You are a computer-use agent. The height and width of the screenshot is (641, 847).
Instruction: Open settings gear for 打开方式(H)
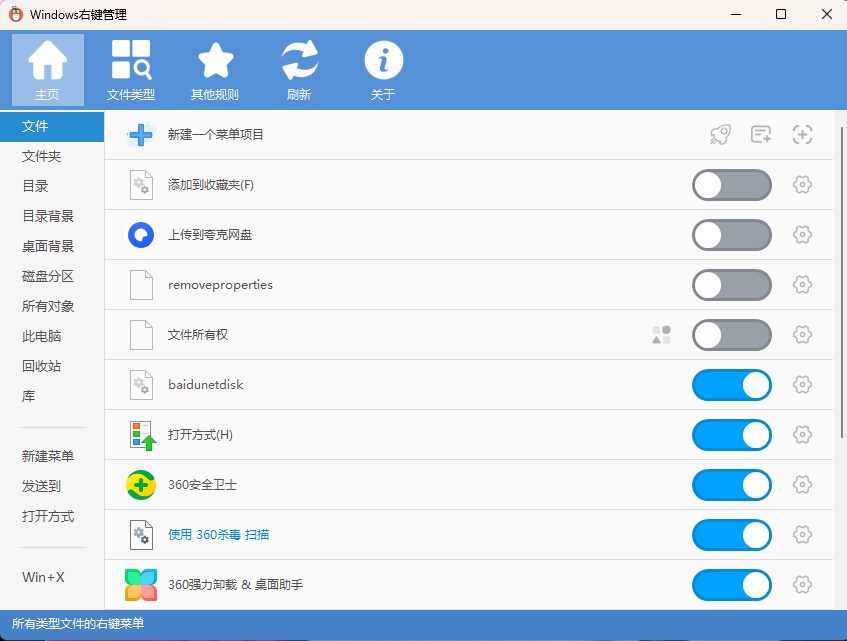click(802, 435)
